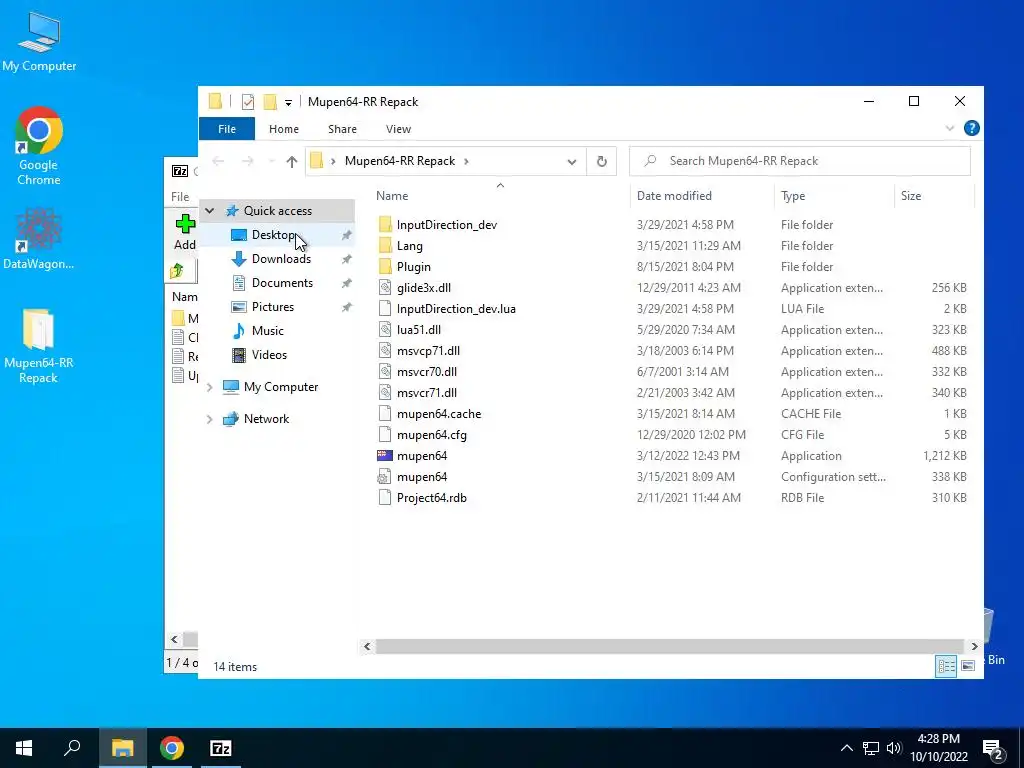This screenshot has height=768, width=1024.
Task: Select Network in navigation pane
Action: click(x=266, y=419)
